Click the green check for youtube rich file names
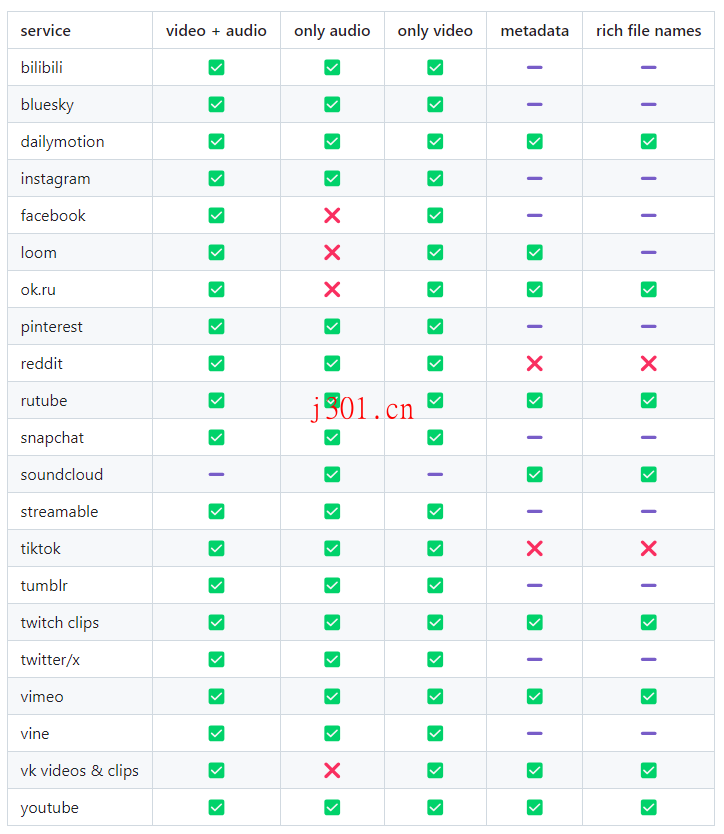The width and height of the screenshot is (724, 834). (648, 807)
